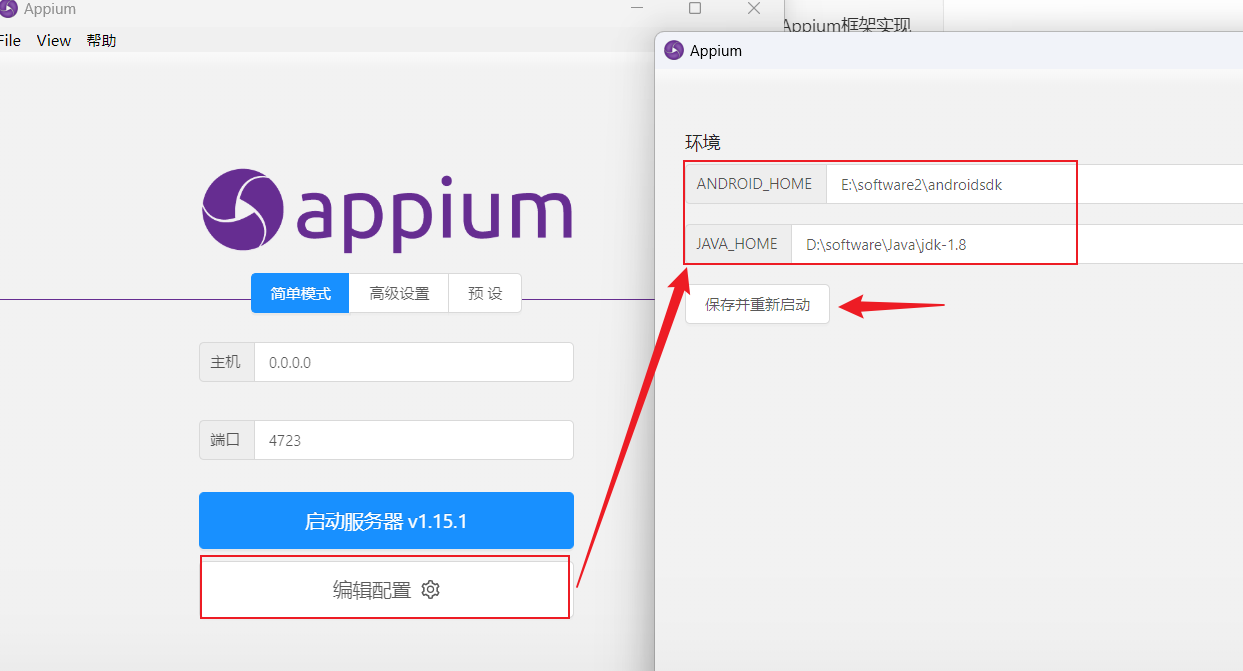Click the 主机 label
1243x671 pixels.
point(226,362)
